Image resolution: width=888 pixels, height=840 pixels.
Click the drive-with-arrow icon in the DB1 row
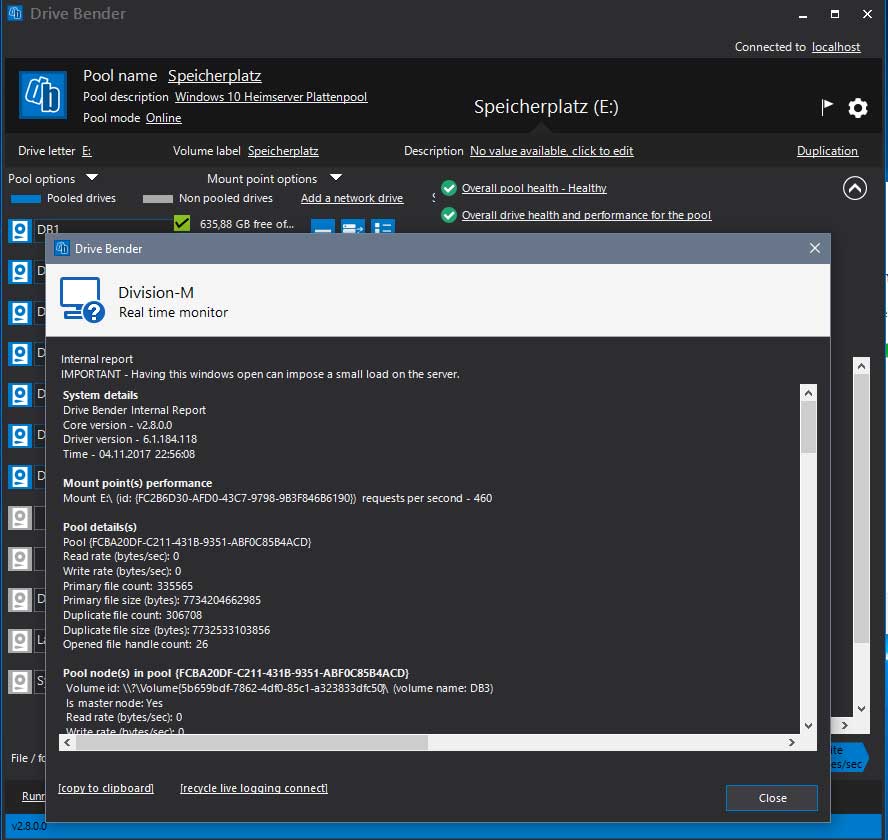pos(353,228)
